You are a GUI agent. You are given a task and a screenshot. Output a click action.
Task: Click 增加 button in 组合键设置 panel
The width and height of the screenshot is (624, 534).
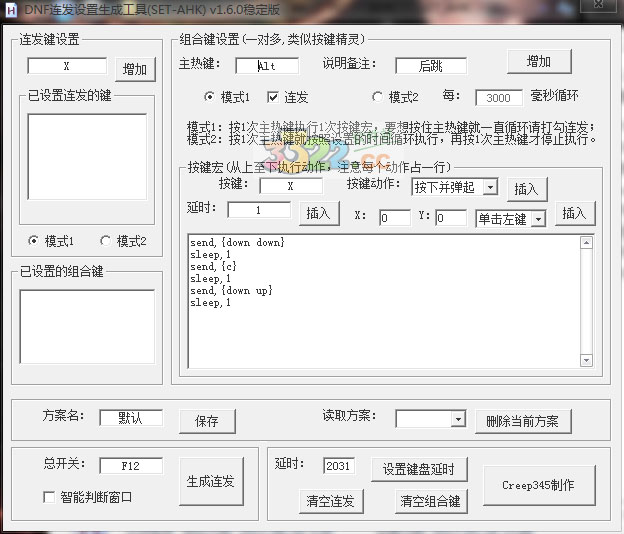pyautogui.click(x=539, y=62)
